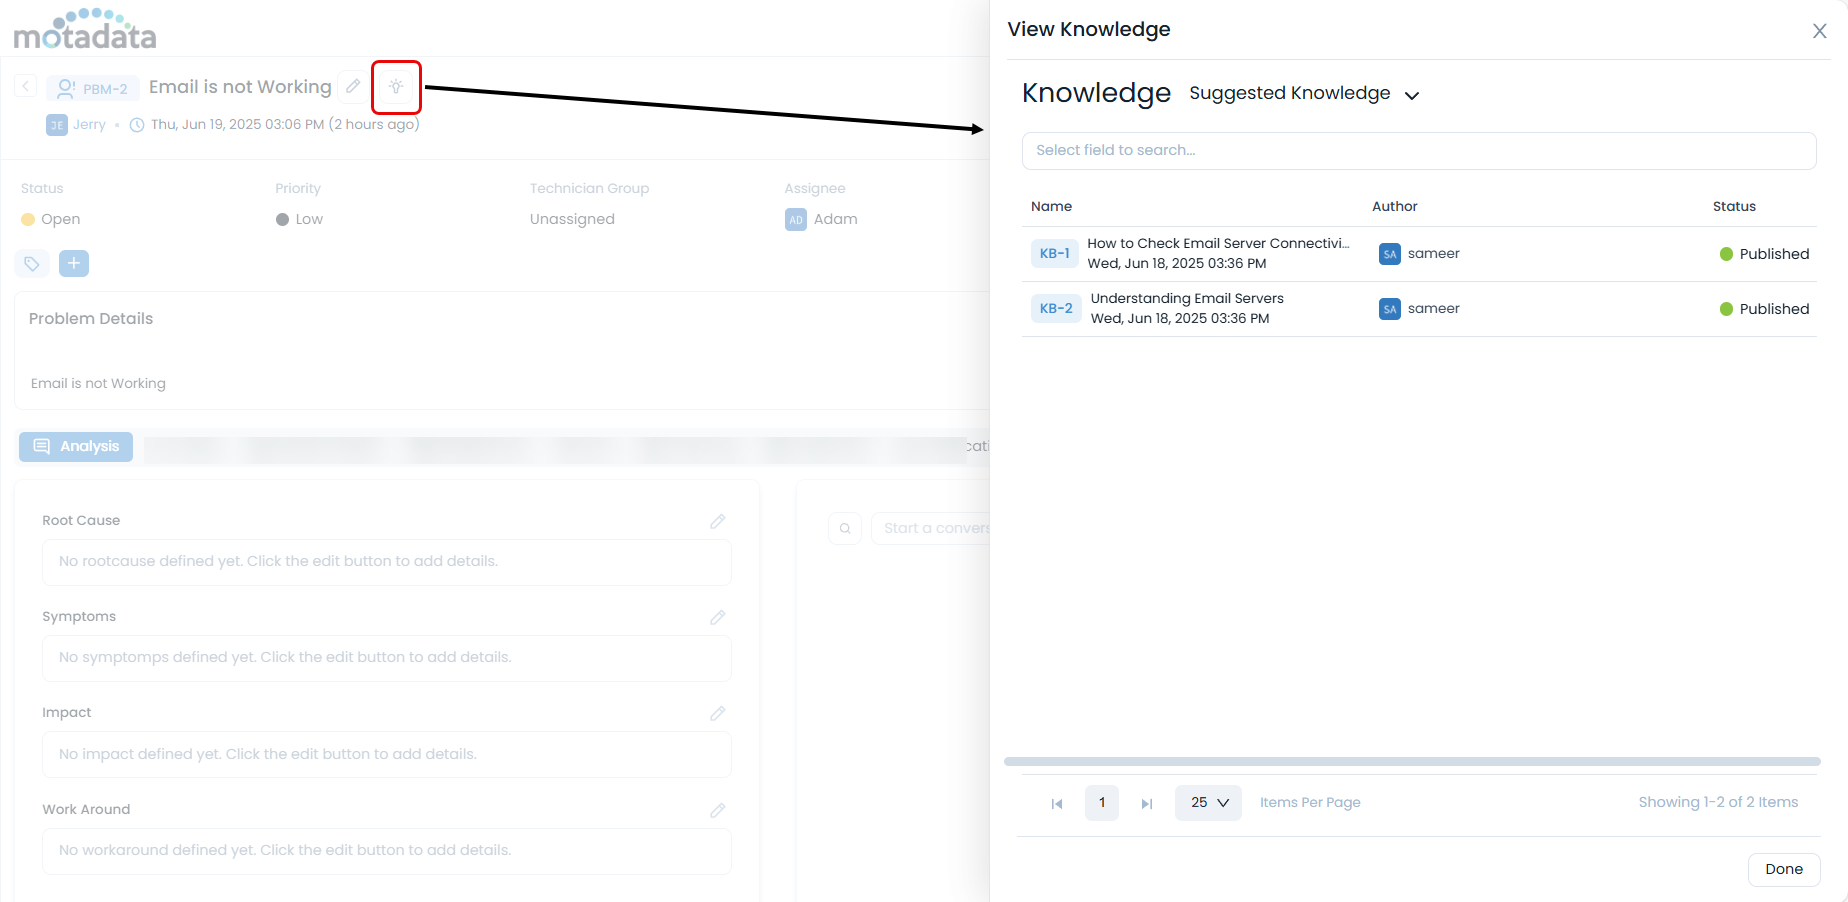Click the back arrow beside PBM-2
The width and height of the screenshot is (1848, 902).
[x=24, y=86]
